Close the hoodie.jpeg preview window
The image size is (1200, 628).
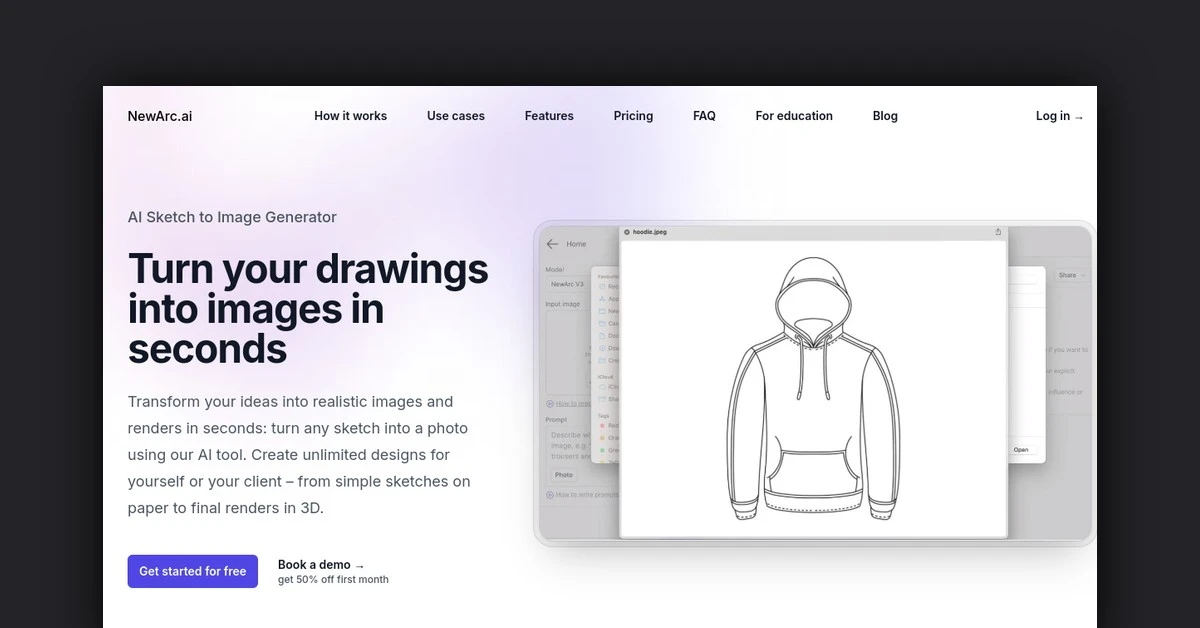[627, 232]
